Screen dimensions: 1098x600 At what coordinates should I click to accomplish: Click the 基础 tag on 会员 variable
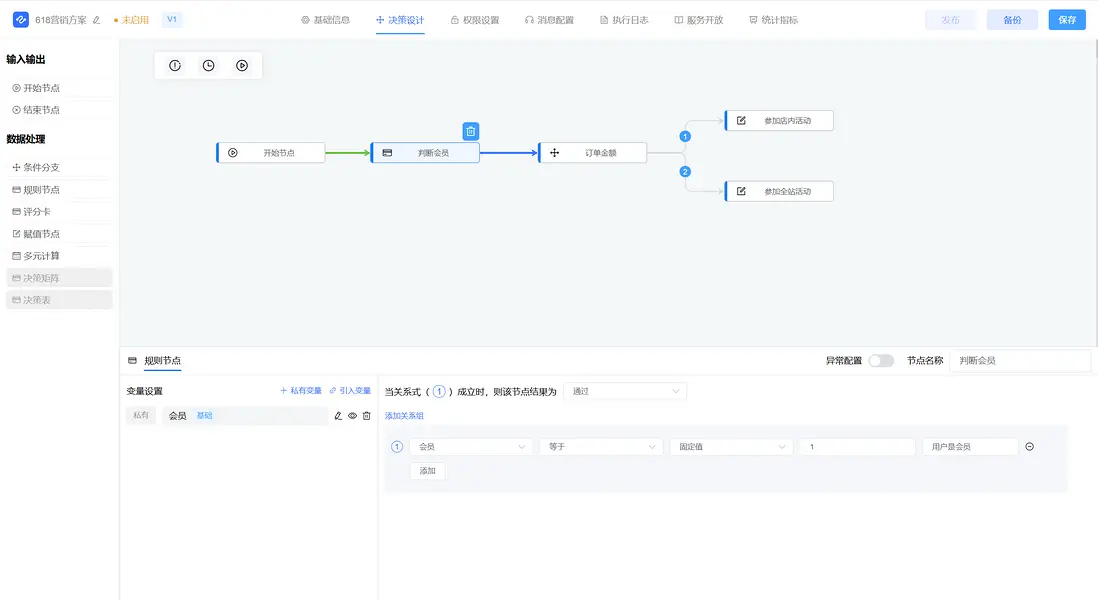pyautogui.click(x=204, y=416)
